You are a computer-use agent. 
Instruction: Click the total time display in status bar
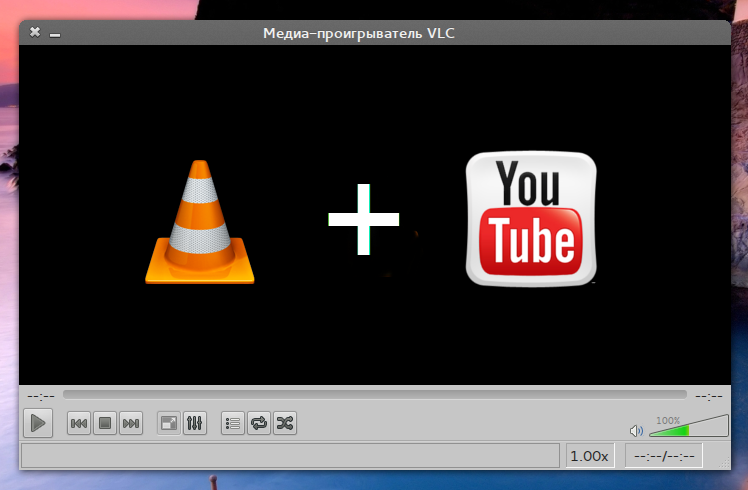[x=663, y=456]
